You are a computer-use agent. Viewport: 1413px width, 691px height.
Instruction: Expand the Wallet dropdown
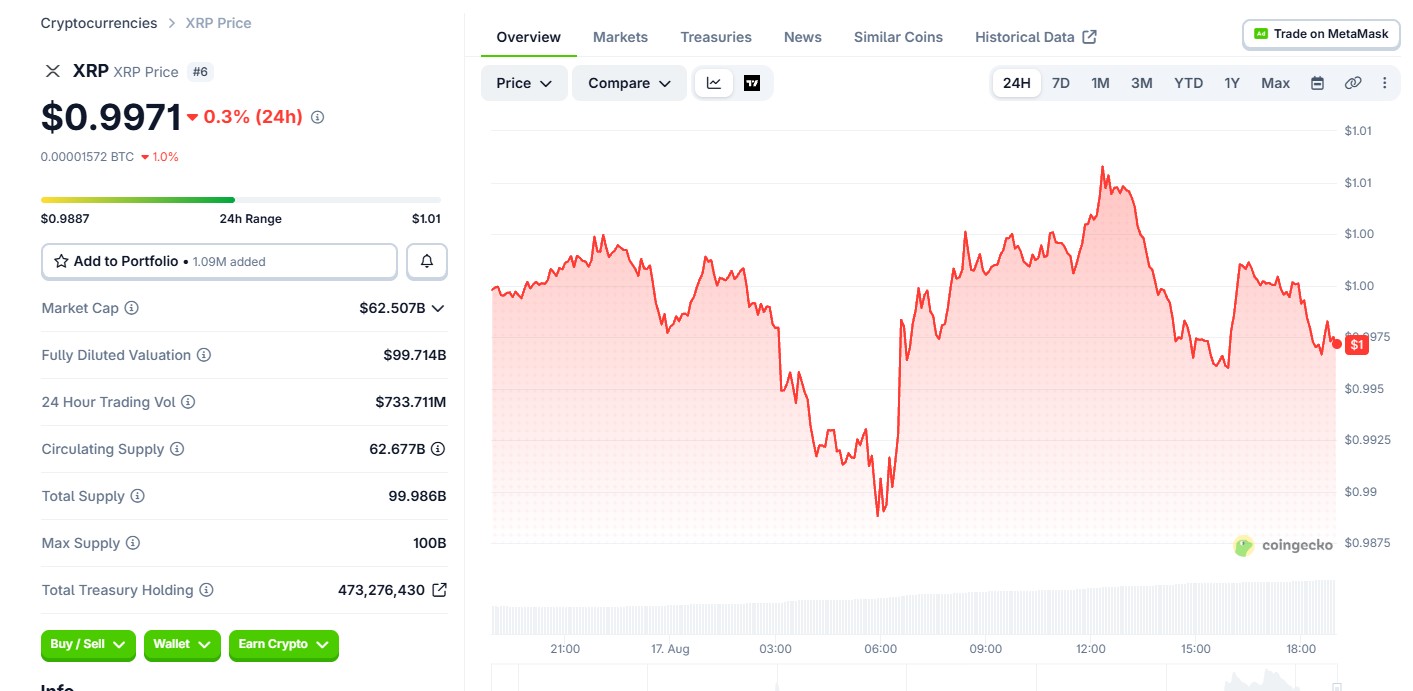182,645
